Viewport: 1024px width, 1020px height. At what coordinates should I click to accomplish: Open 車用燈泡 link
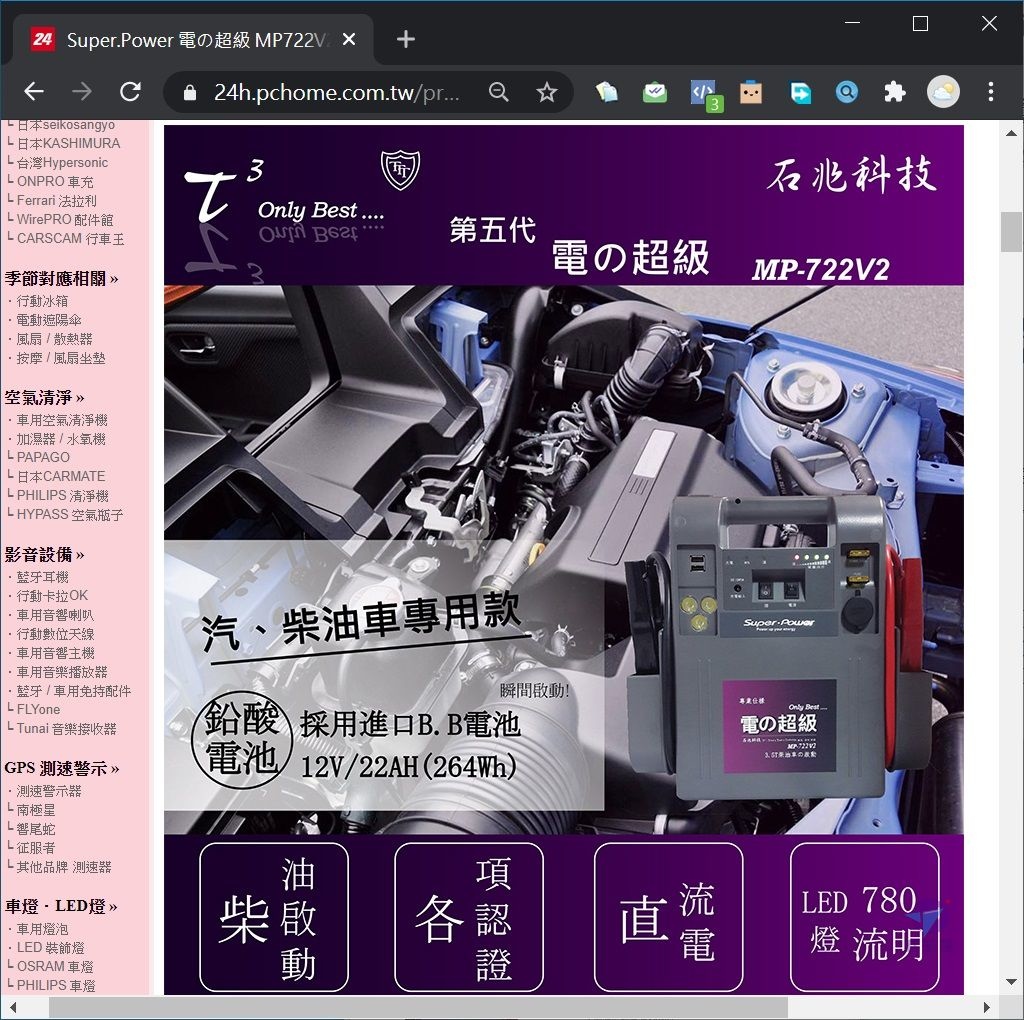[x=42, y=929]
